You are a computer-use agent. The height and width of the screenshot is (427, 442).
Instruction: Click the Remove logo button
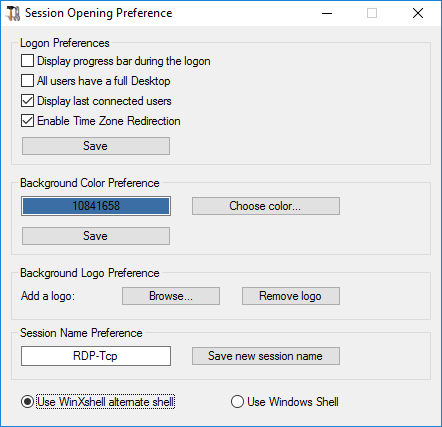click(291, 296)
